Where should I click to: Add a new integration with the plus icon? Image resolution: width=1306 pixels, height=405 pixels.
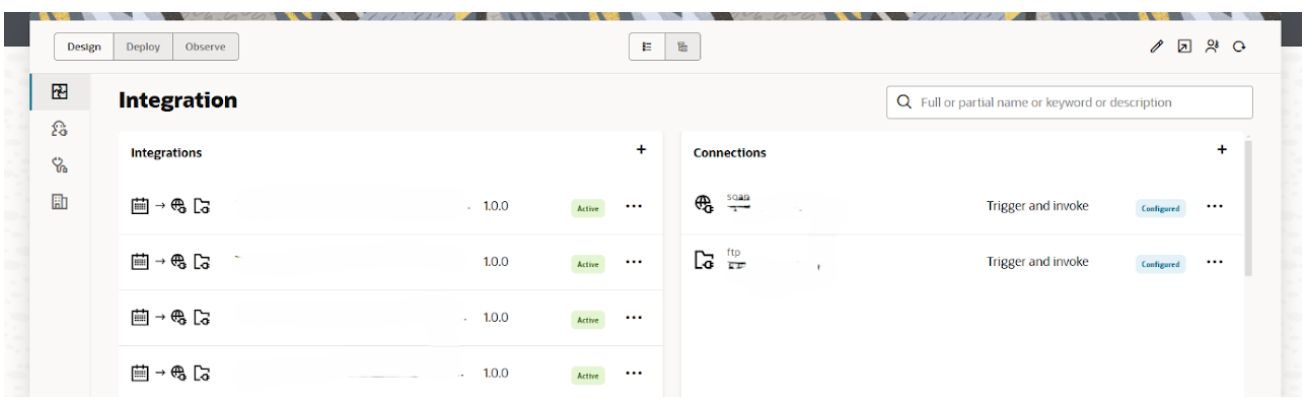pos(641,150)
